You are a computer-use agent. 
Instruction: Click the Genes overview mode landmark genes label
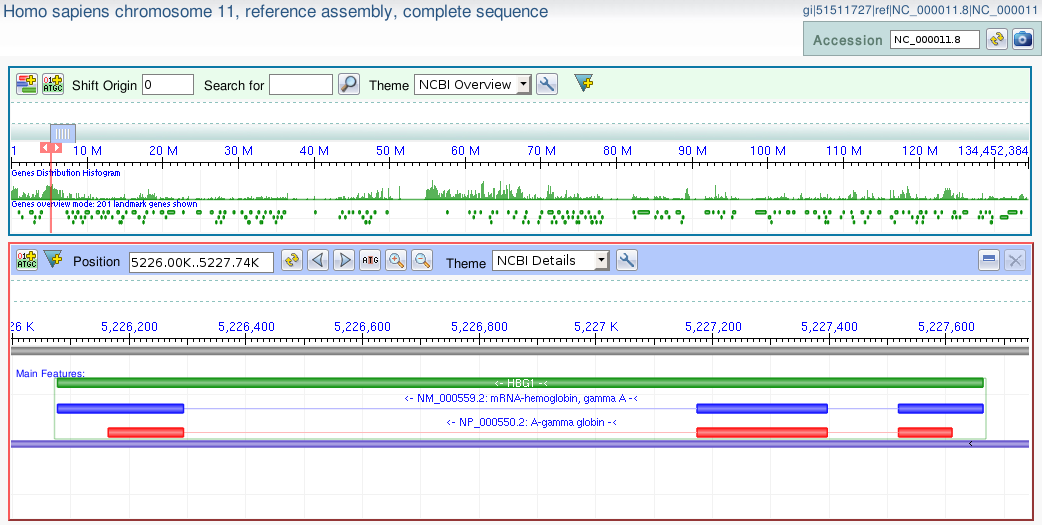104,204
